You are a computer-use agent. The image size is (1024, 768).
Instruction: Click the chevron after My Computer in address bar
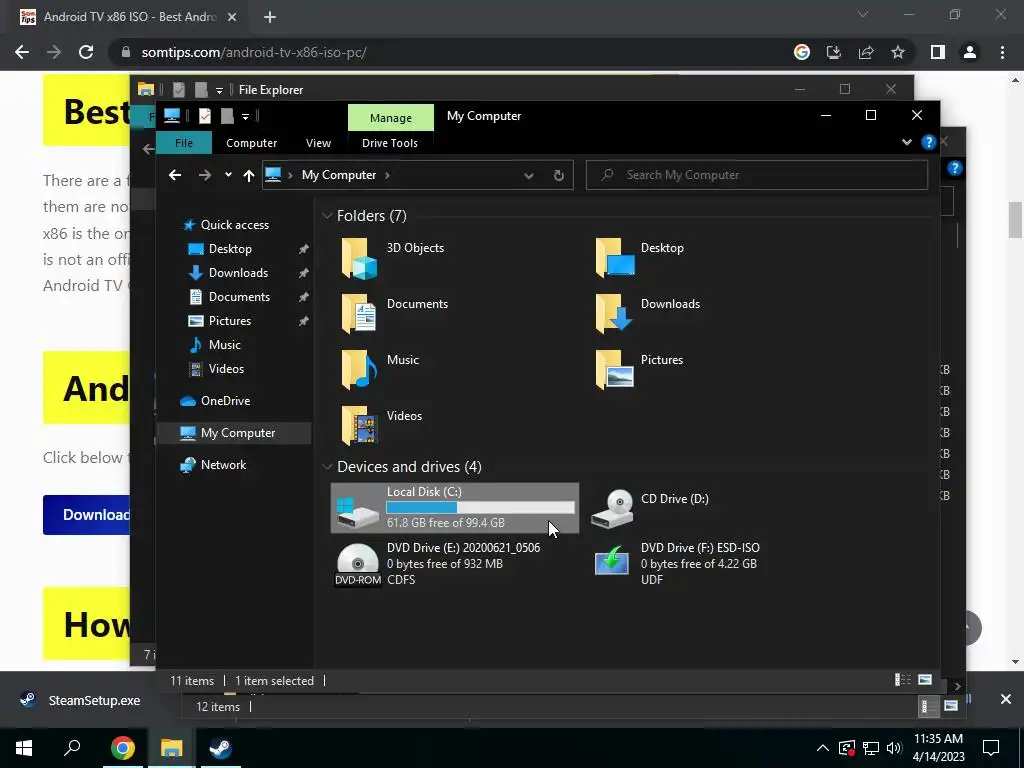click(x=387, y=175)
